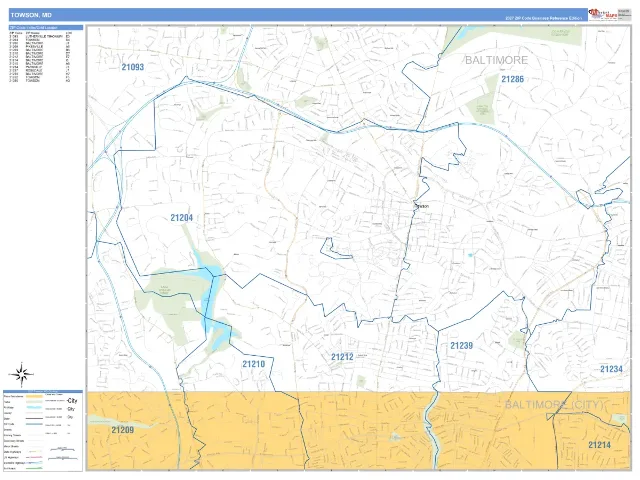This screenshot has width=640, height=480.
Task: Select ZIP code label 21234
Action: [611, 369]
